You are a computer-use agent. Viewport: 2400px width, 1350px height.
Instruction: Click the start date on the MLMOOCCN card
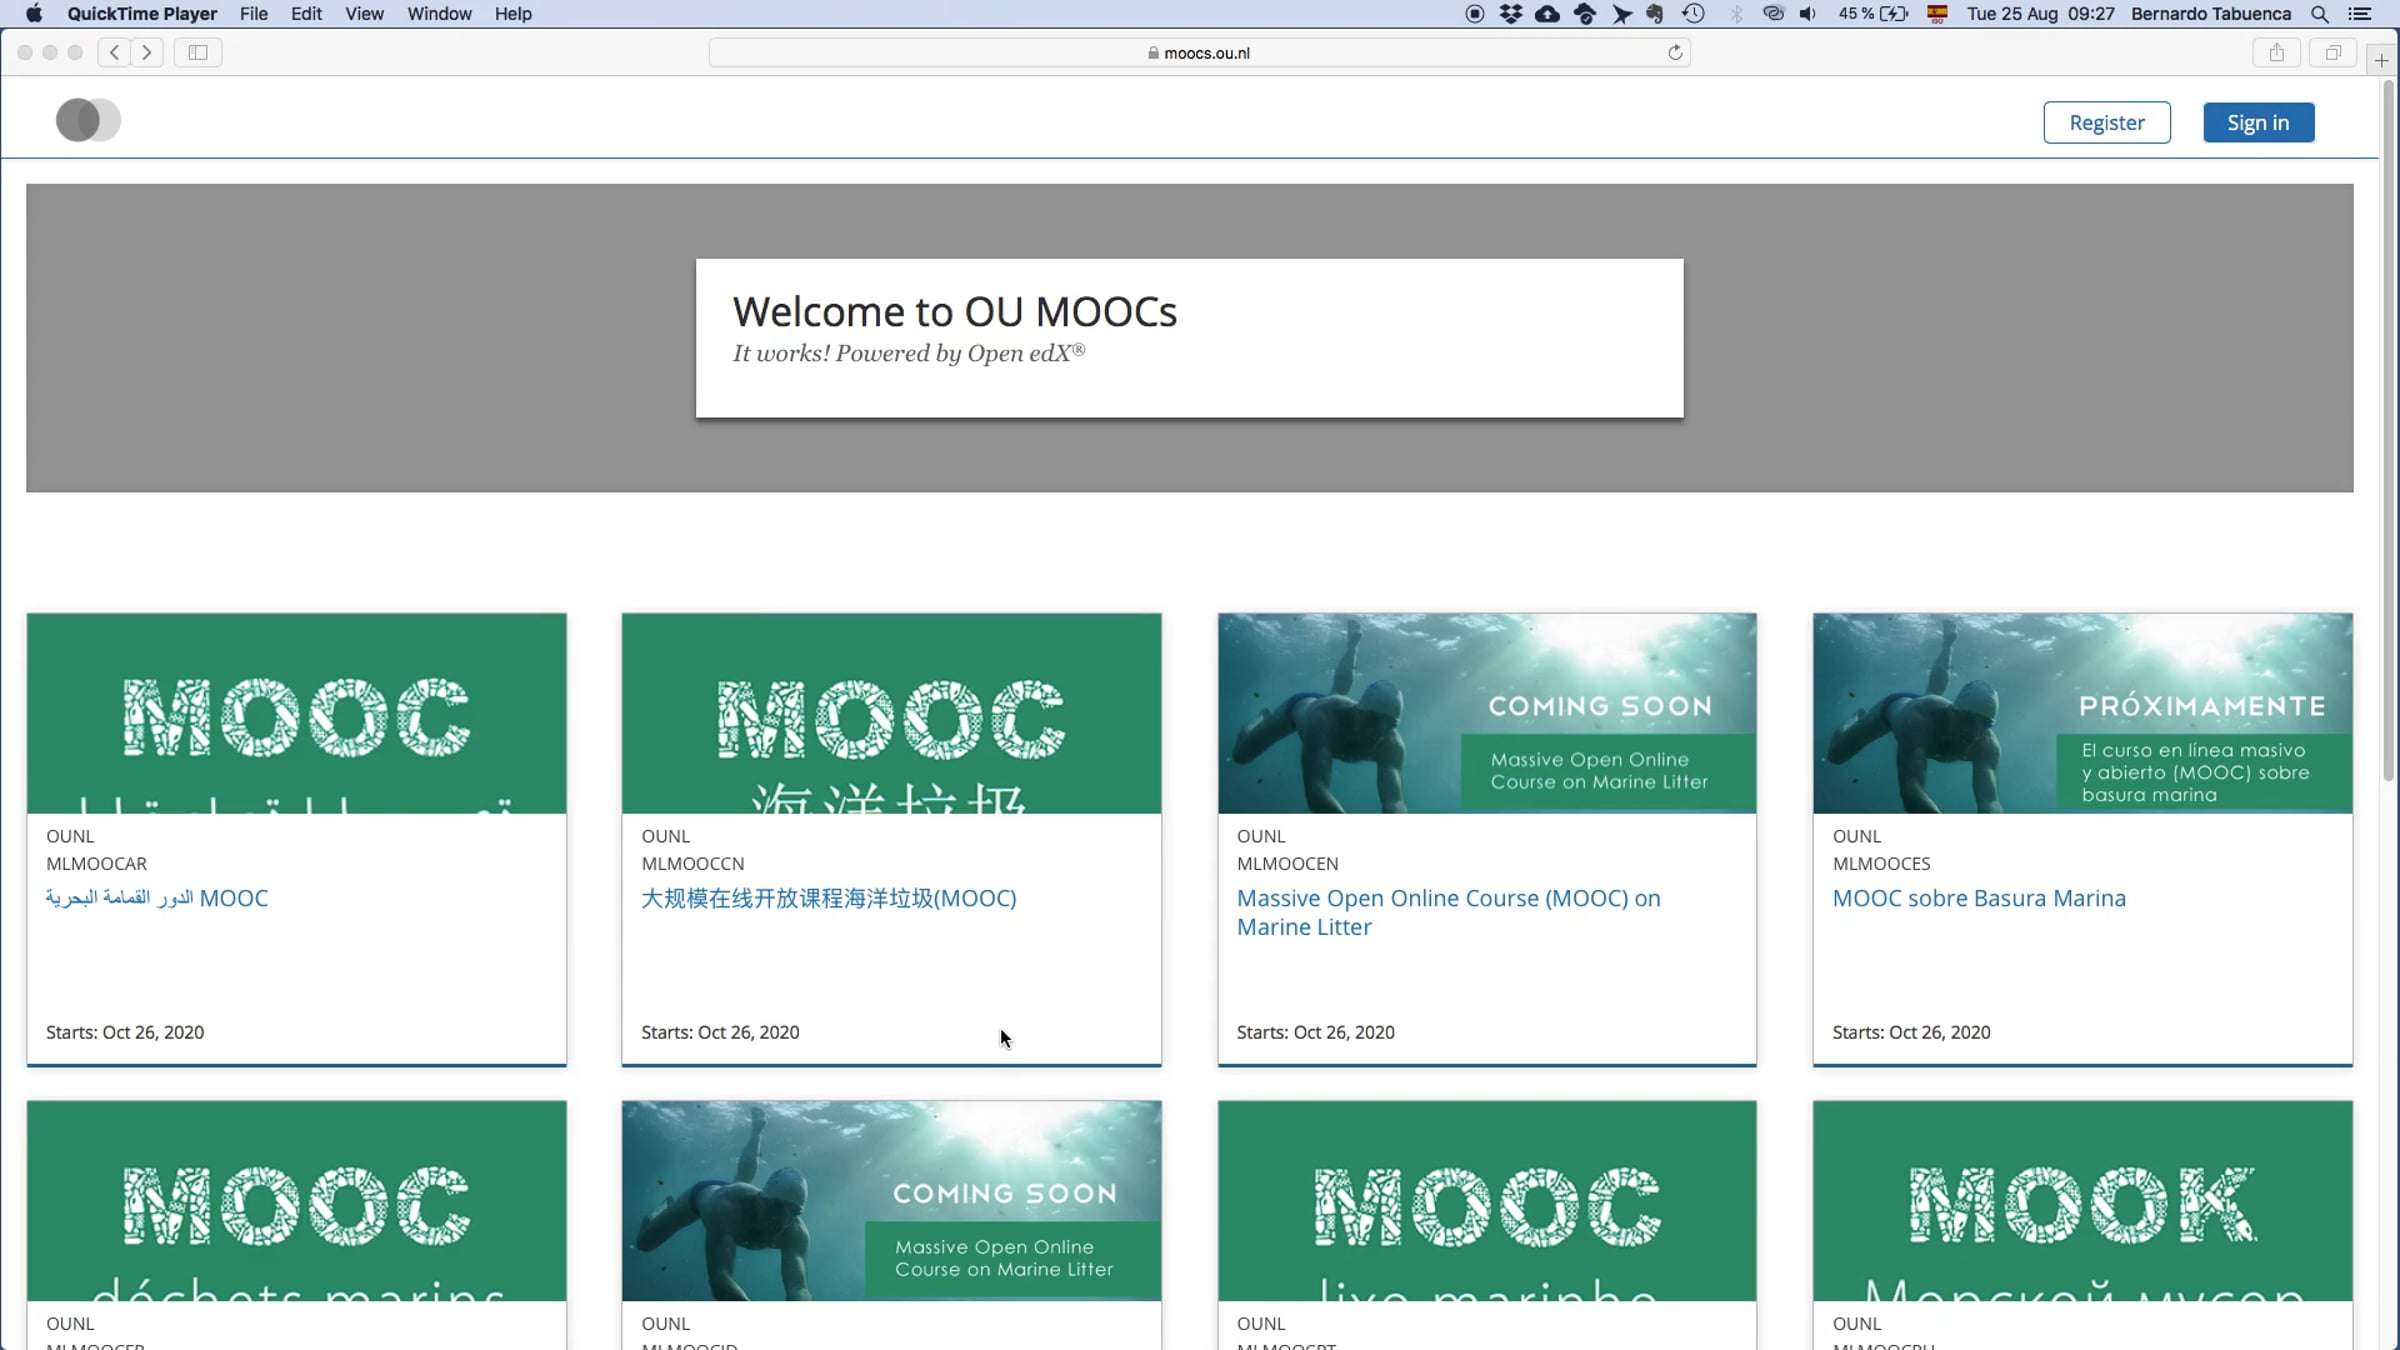coord(720,1032)
